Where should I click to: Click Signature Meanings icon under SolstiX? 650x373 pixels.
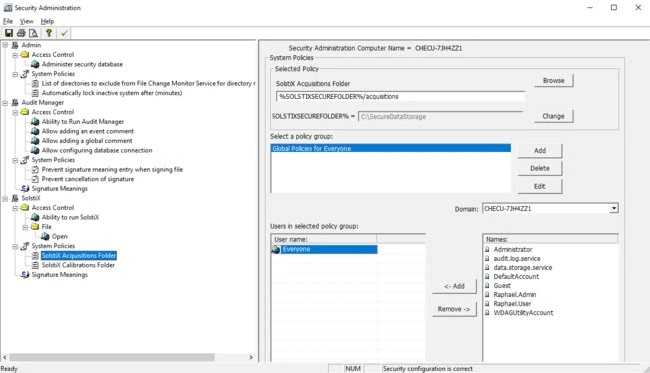tap(25, 274)
